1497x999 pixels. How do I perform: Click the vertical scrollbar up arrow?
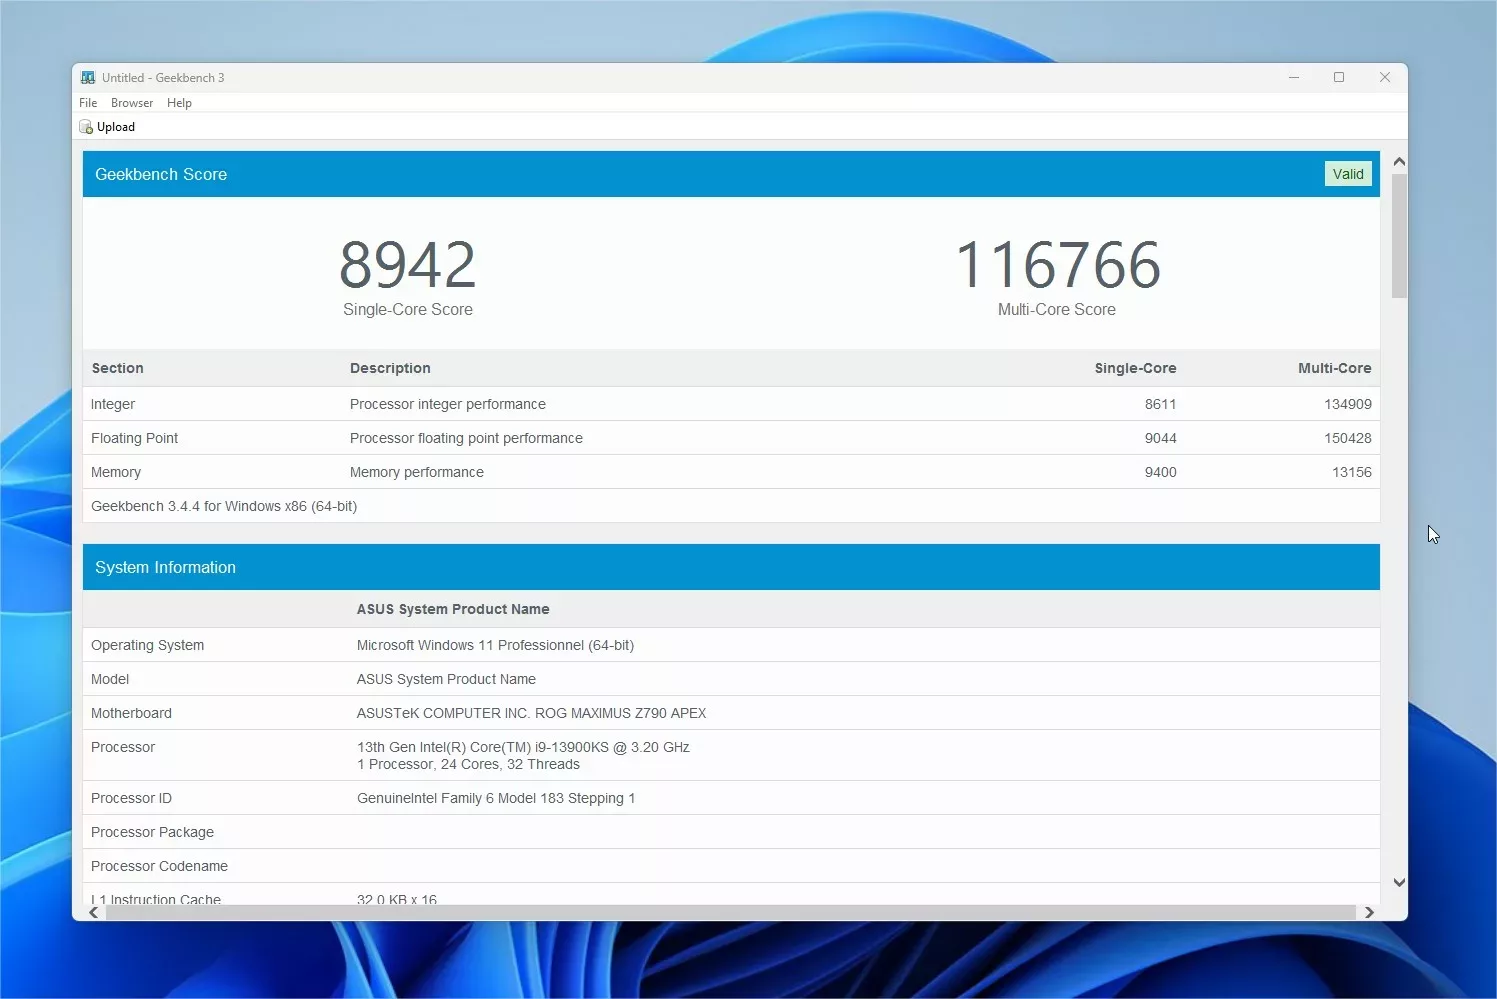[x=1399, y=162]
